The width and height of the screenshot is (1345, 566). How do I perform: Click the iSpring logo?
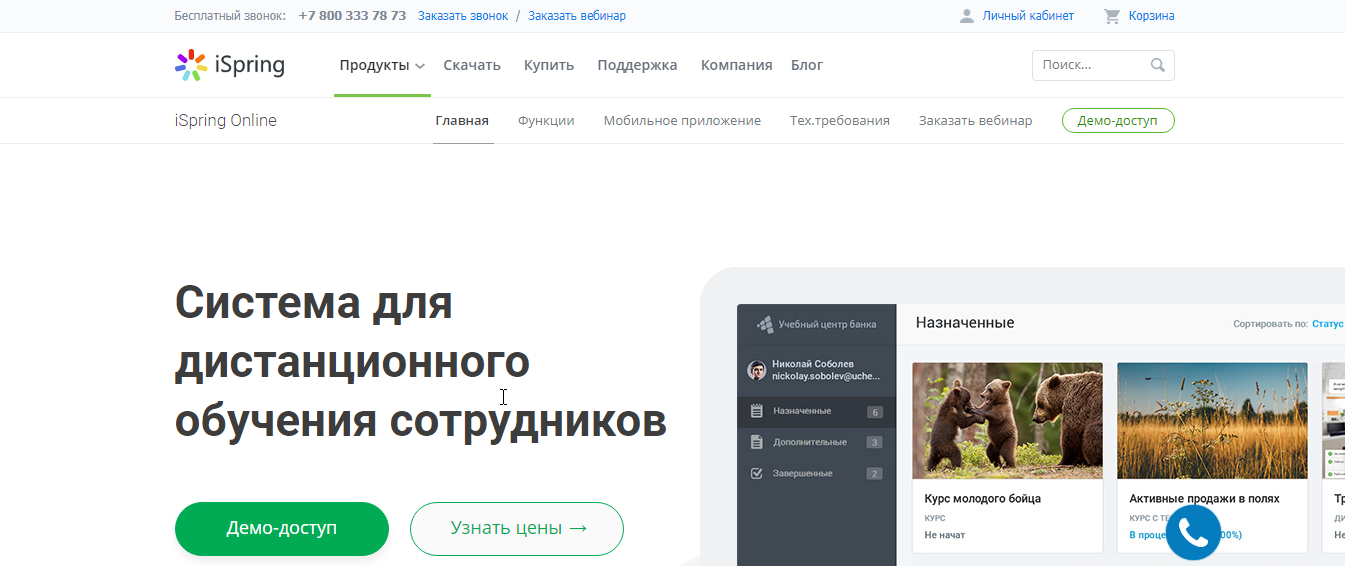[230, 65]
